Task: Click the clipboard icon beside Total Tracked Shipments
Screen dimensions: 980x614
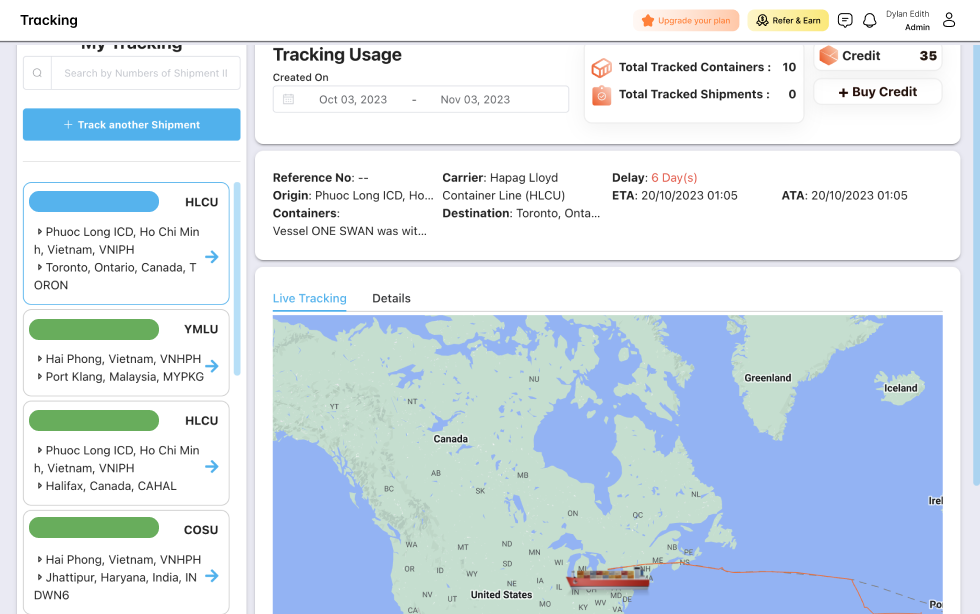Action: coord(601,95)
